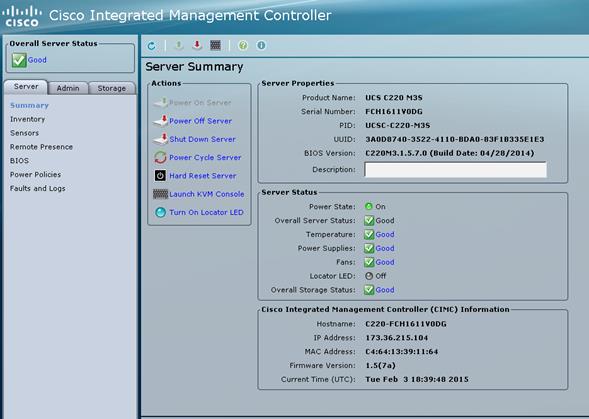The width and height of the screenshot is (589, 419).
Task: Click the KVM console toolbar icon
Action: point(215,46)
